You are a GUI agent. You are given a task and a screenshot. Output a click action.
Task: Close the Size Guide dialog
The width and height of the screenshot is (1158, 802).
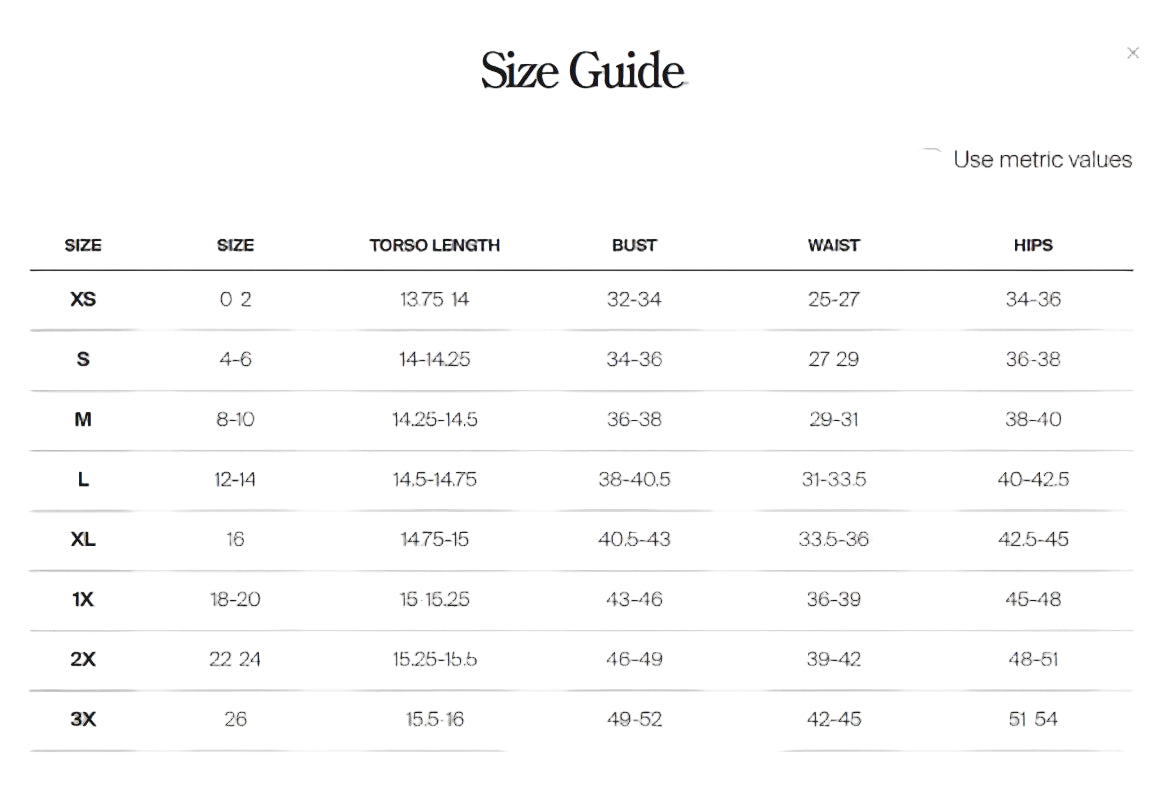(1132, 53)
